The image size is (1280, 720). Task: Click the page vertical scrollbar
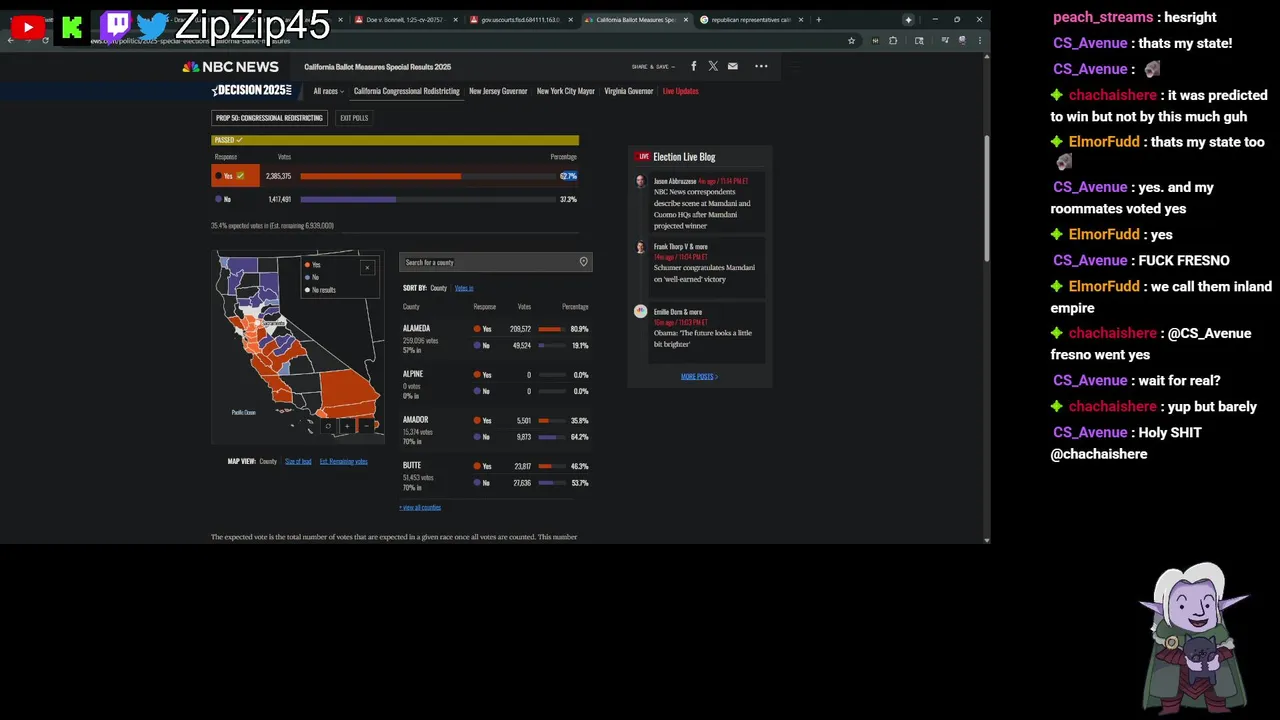pyautogui.click(x=987, y=200)
